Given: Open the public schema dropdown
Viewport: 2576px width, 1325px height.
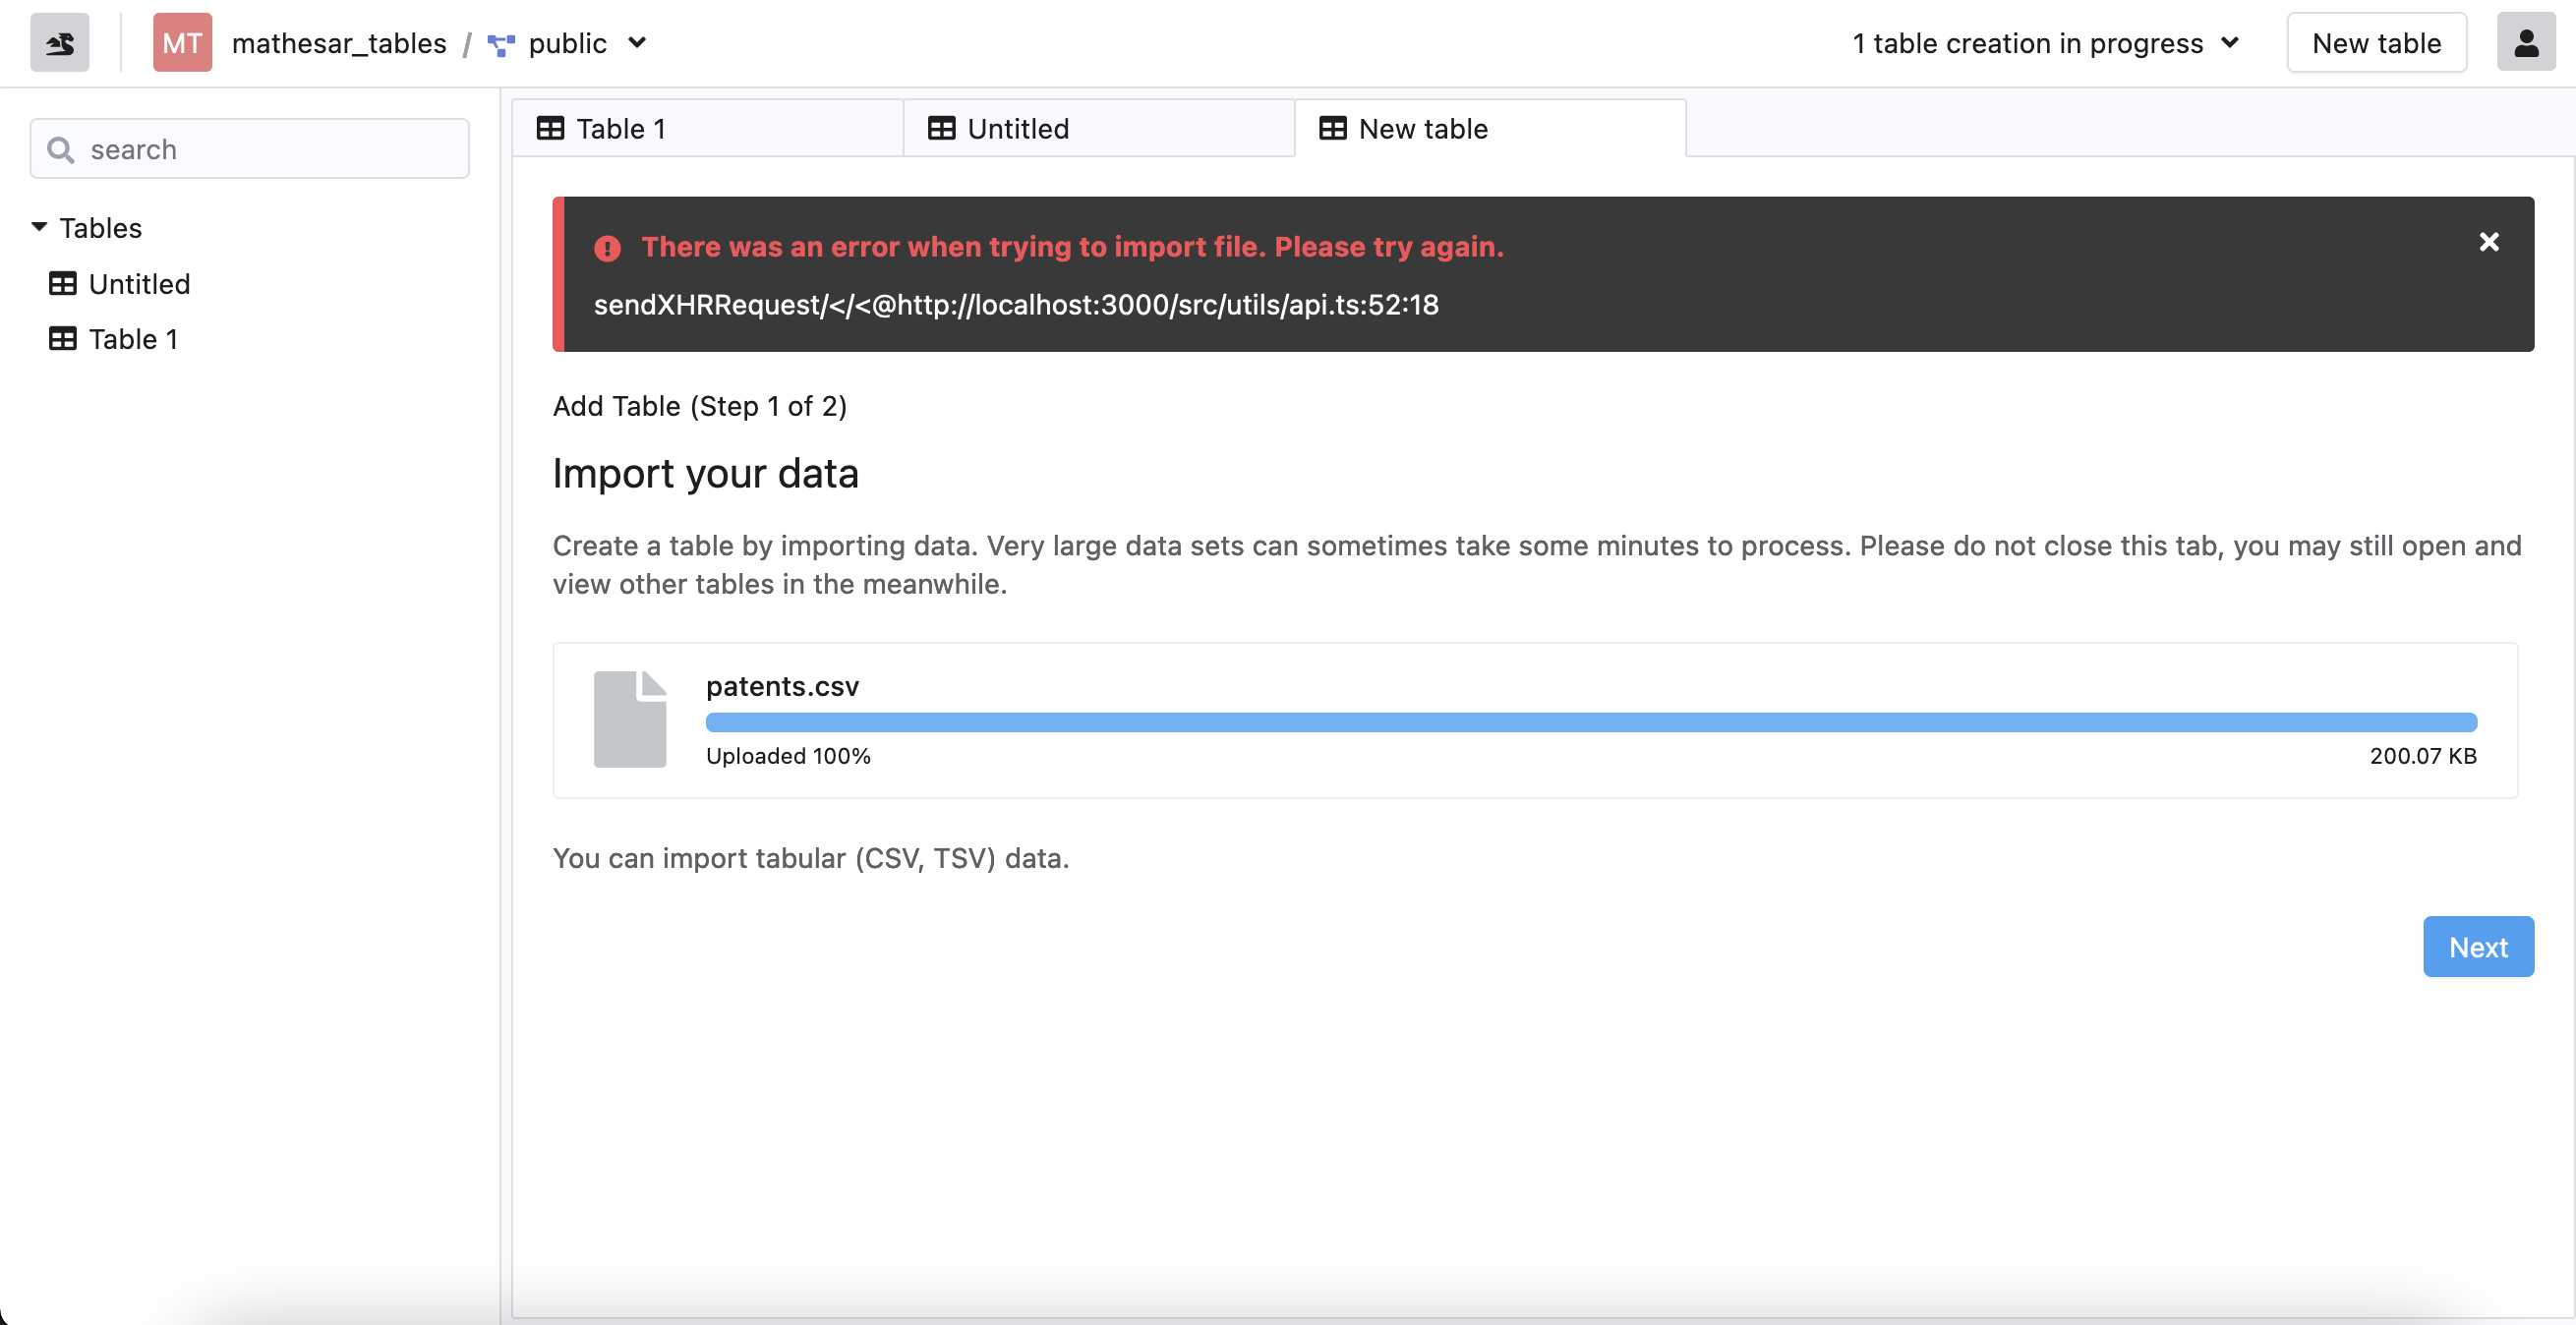Looking at the screenshot, I should click(x=639, y=44).
